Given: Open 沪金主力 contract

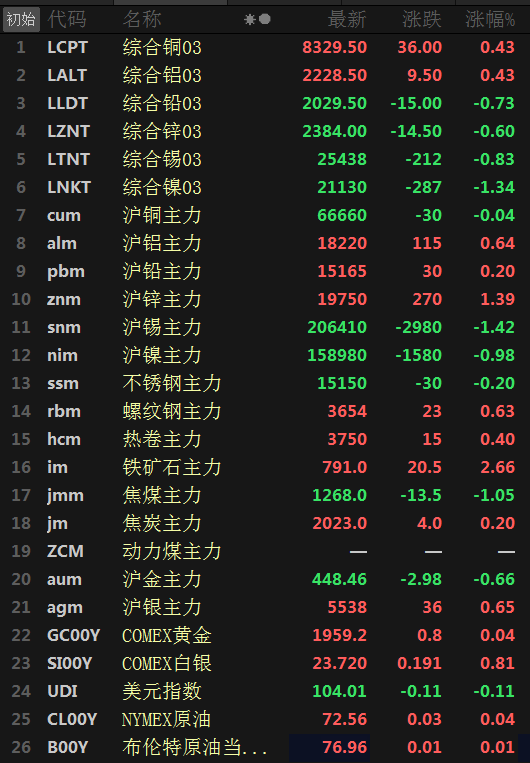Looking at the screenshot, I should click(162, 580).
